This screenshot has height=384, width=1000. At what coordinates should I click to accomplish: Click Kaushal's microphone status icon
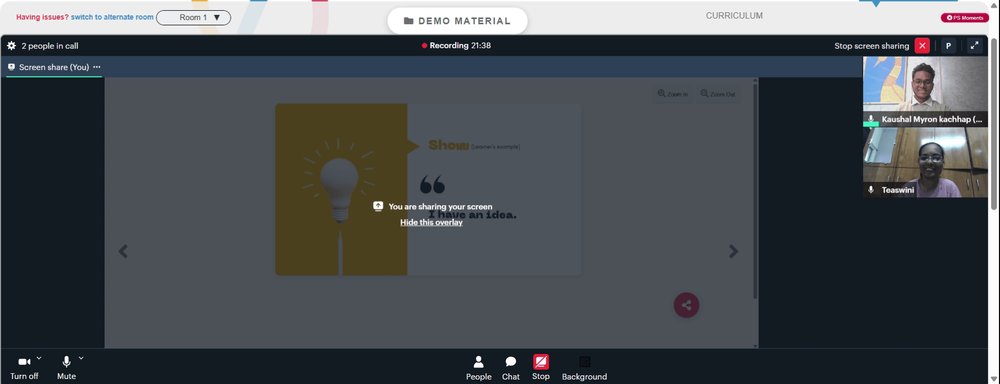(x=871, y=119)
